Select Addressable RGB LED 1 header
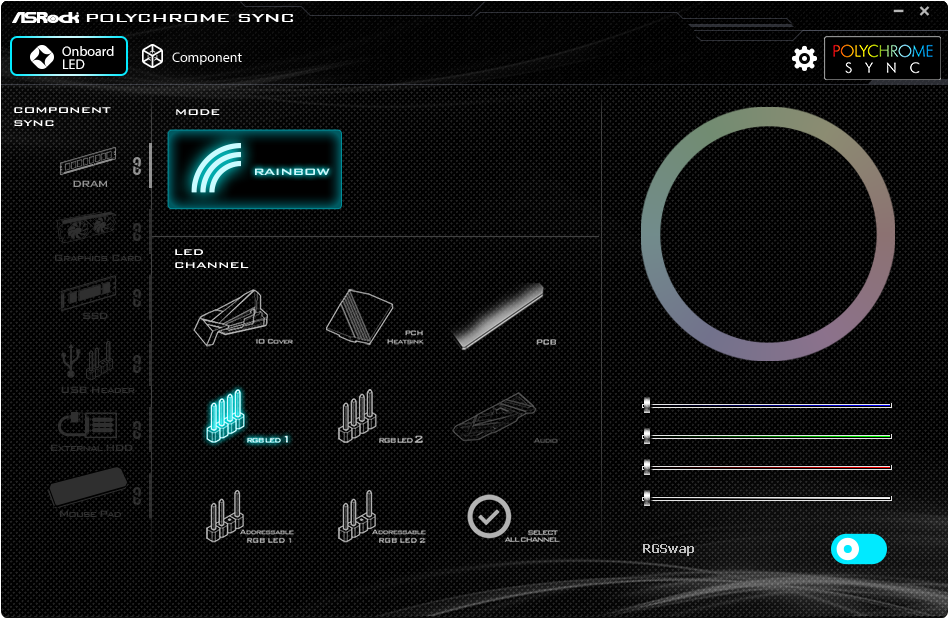The height and width of the screenshot is (620, 950). tap(249, 517)
